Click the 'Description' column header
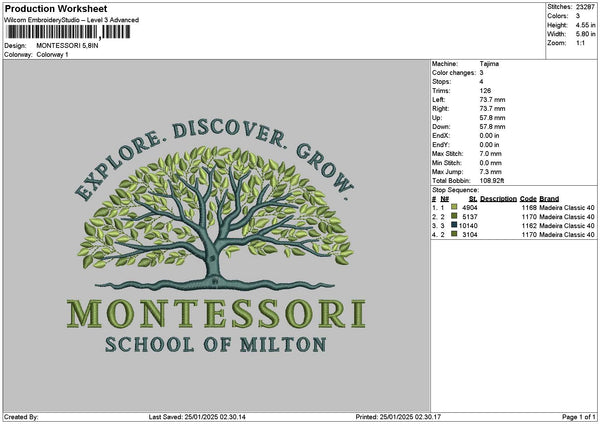The image size is (600, 424). coord(498,199)
